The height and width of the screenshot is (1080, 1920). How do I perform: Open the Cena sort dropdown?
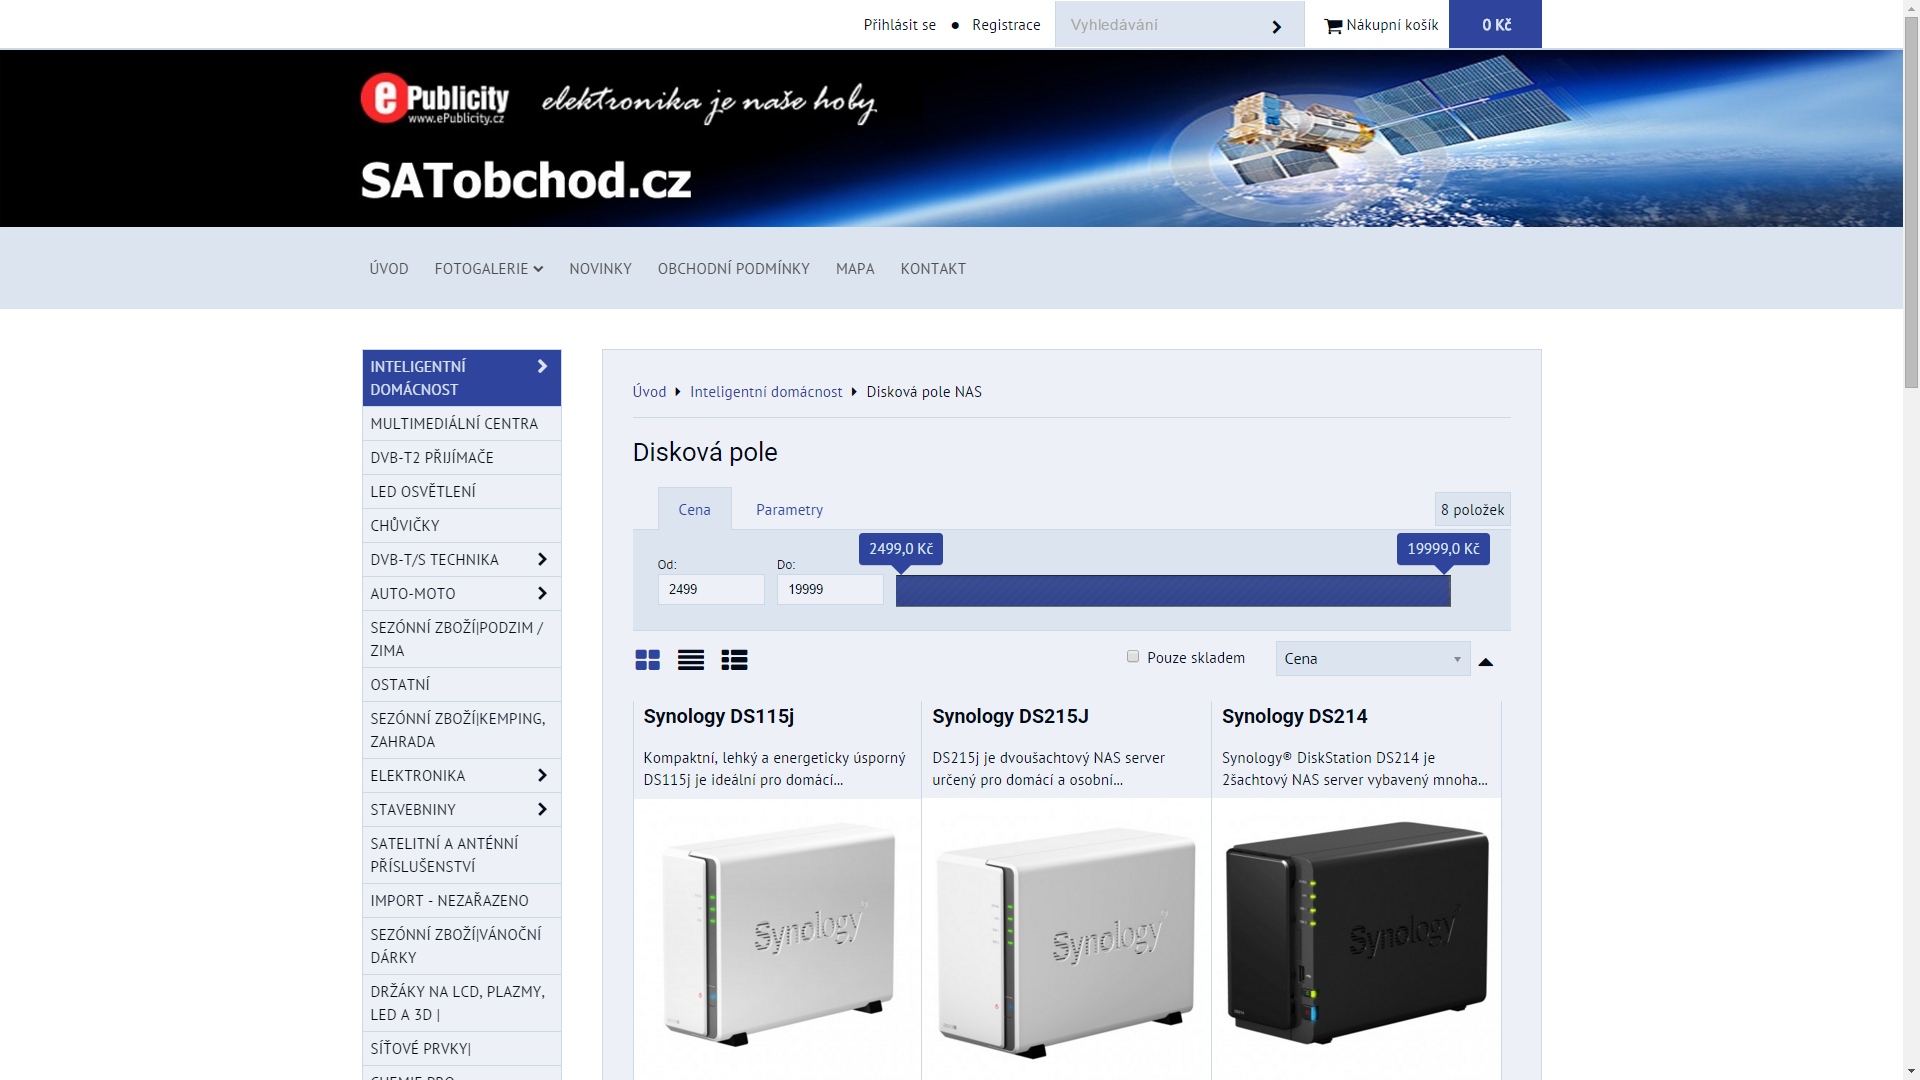click(x=1372, y=659)
